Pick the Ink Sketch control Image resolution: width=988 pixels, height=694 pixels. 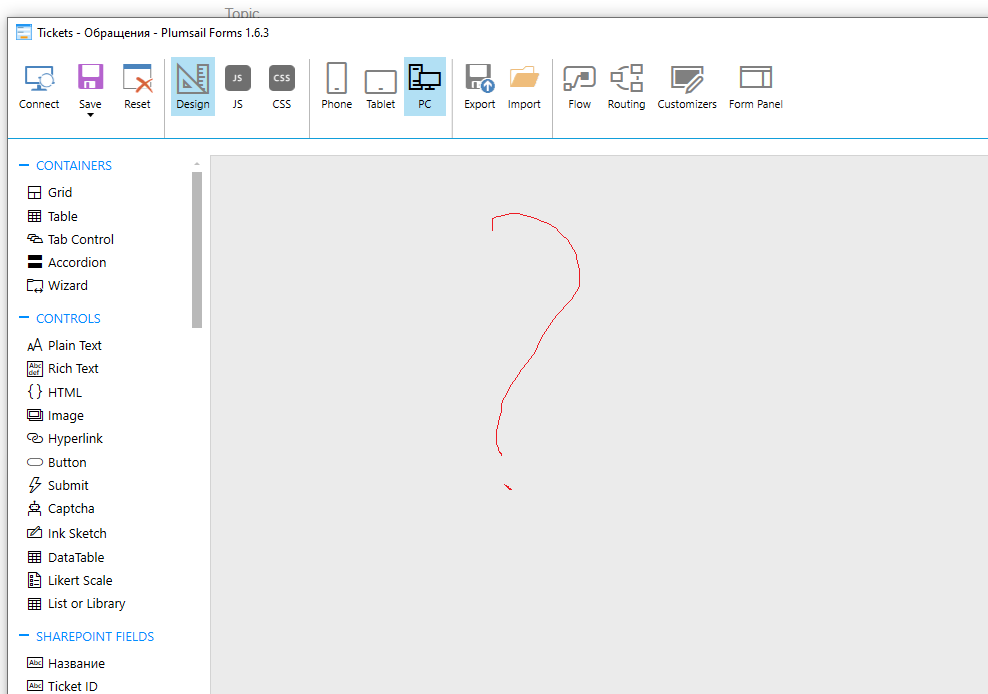coord(67,533)
